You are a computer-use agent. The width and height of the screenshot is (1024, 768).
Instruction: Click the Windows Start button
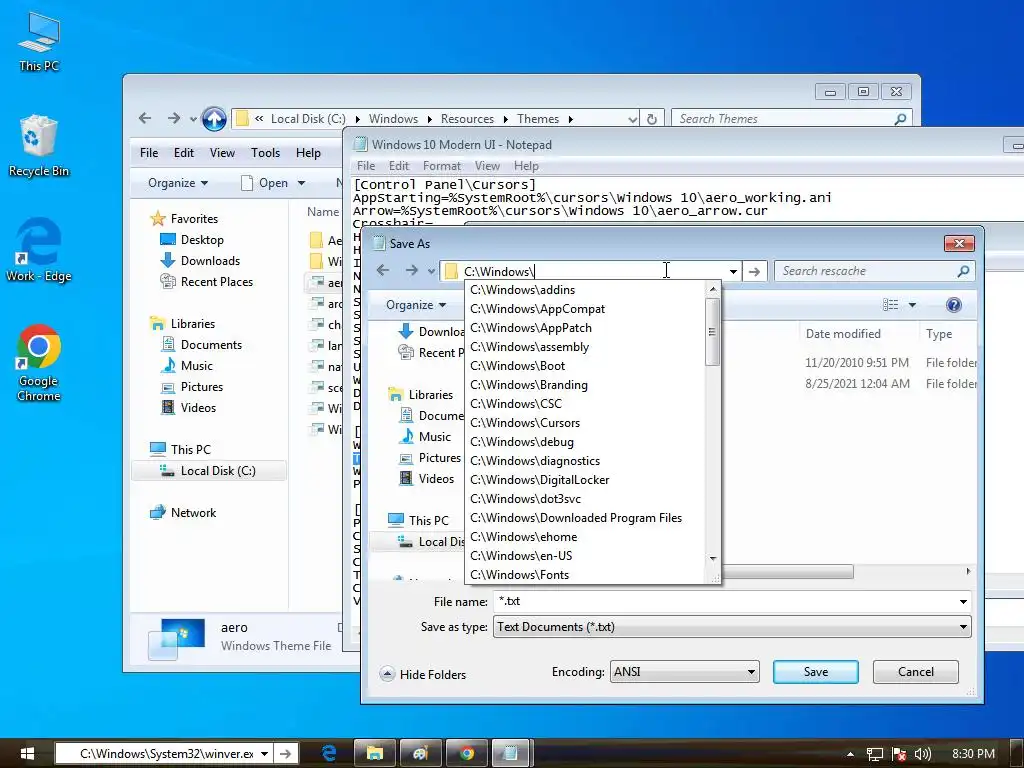click(x=27, y=754)
